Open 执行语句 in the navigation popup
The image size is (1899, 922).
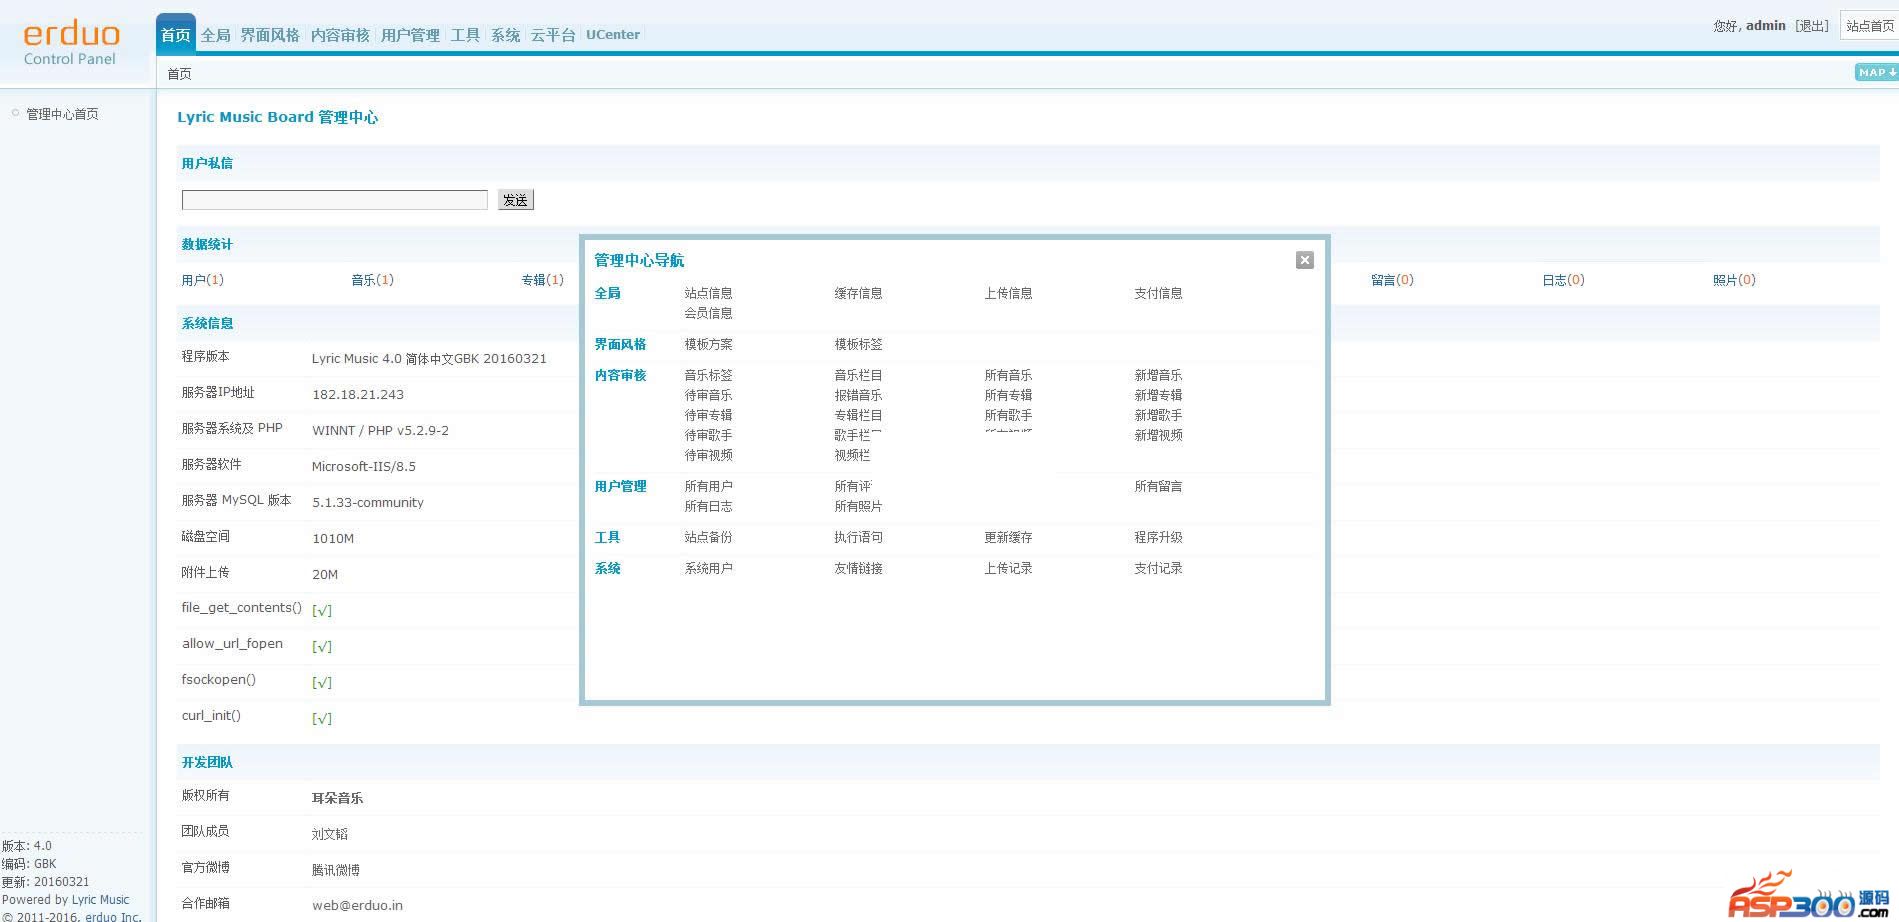click(x=858, y=537)
